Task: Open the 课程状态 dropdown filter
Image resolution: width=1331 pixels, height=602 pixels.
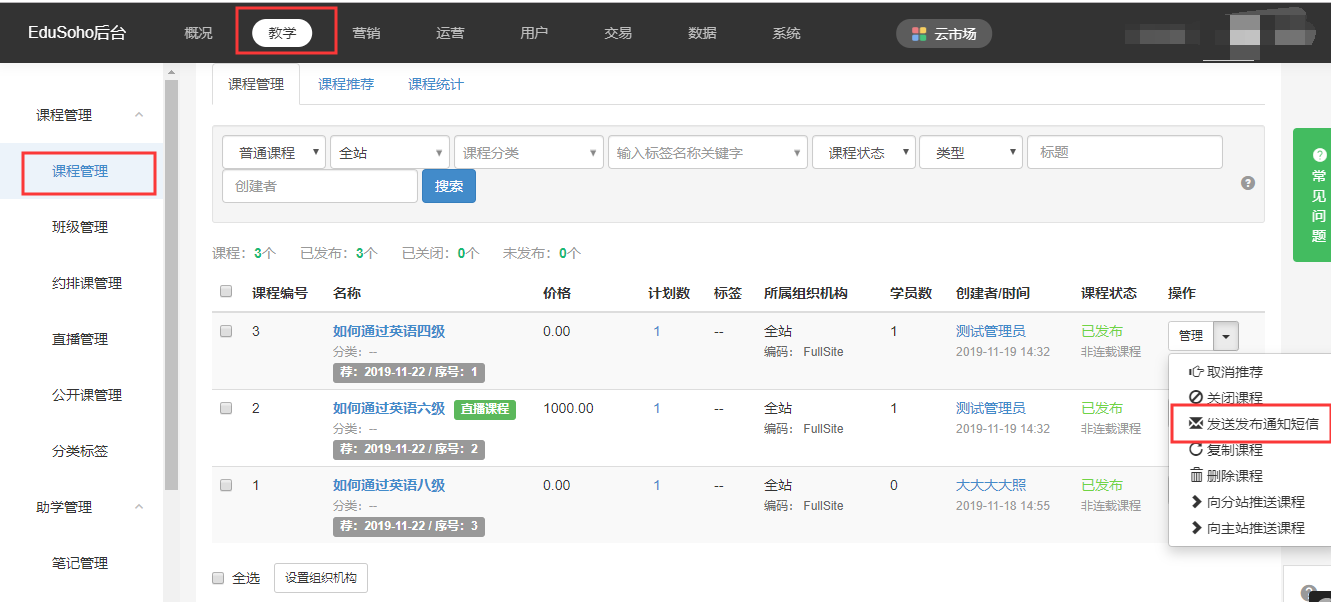Action: coord(864,153)
